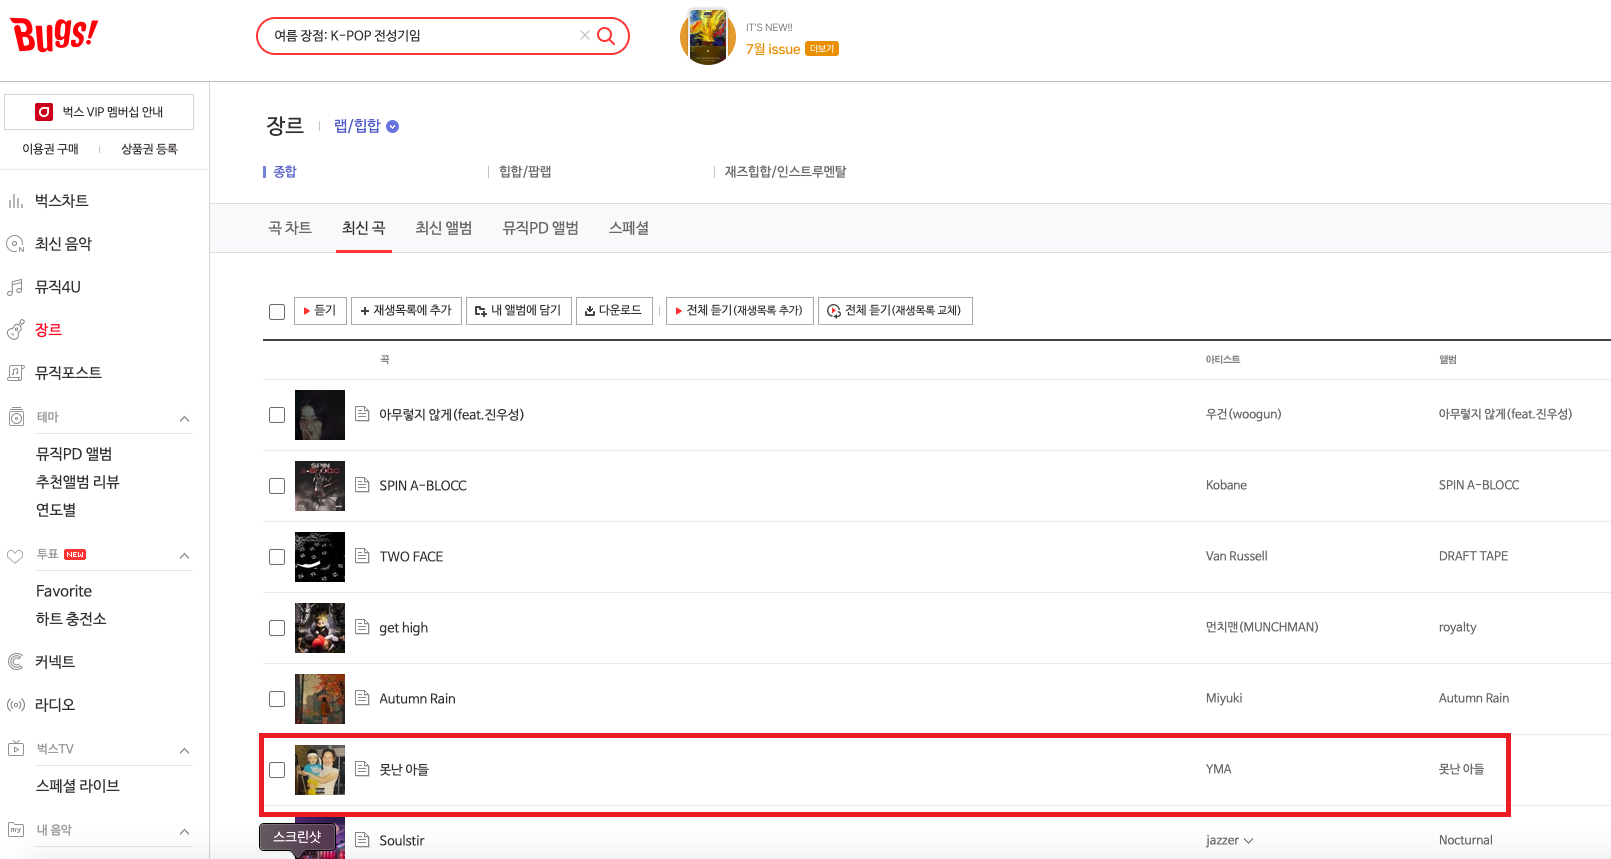Open the 벅스차트 sidebar item
Screen dimensions: 1611x859
(x=61, y=201)
